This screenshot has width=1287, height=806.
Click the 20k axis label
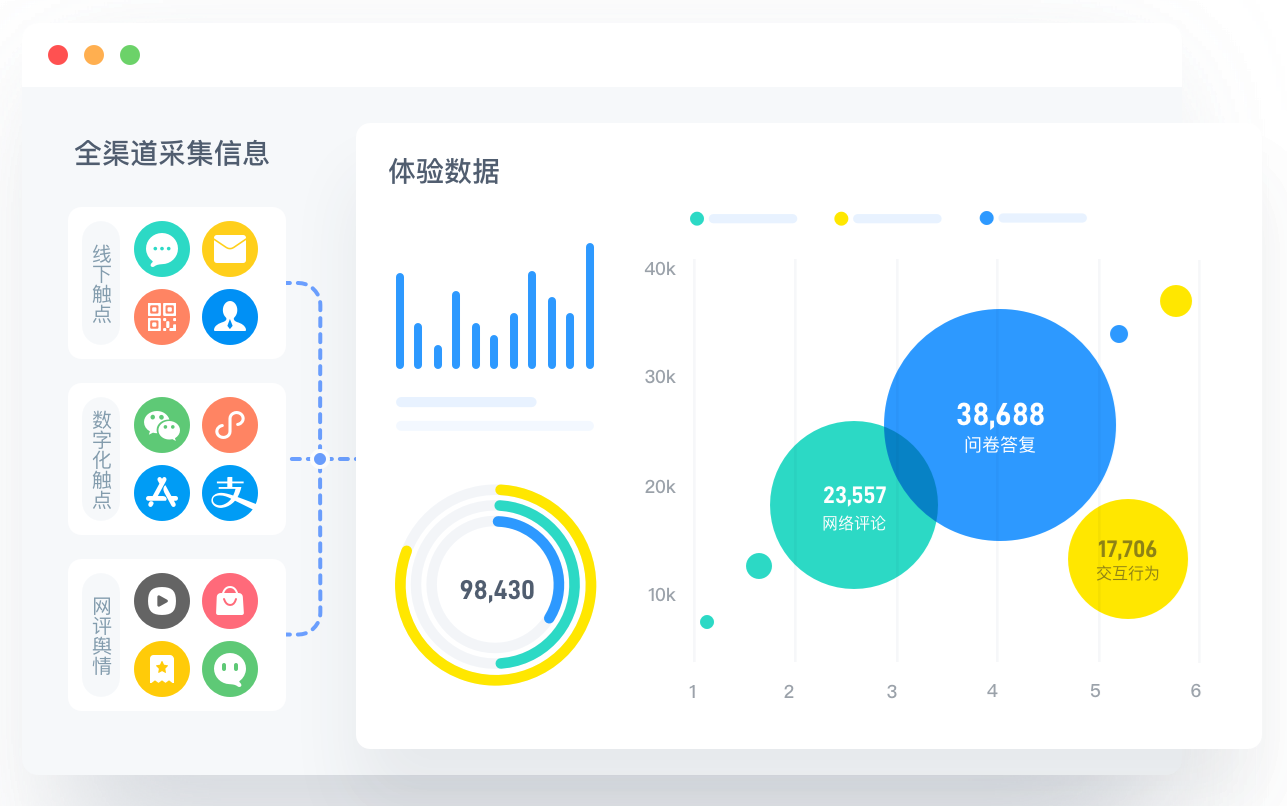[x=660, y=487]
